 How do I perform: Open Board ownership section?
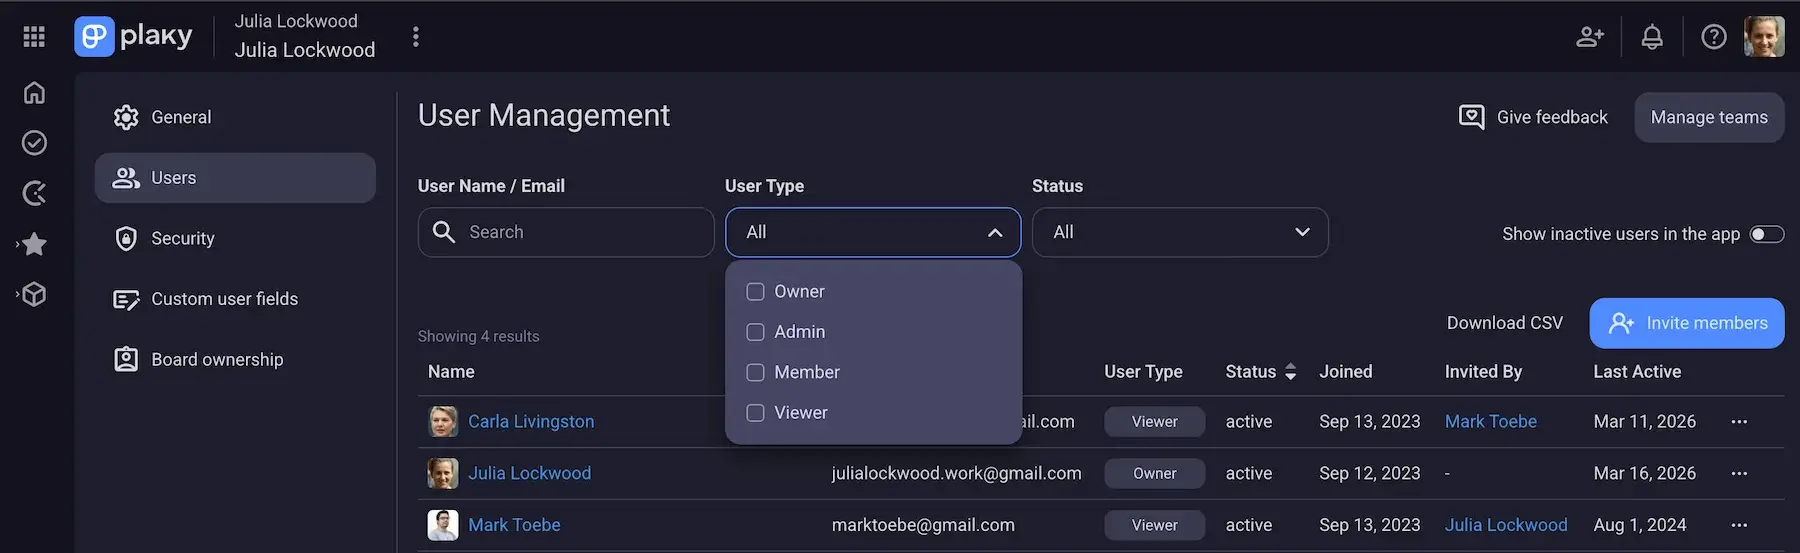(x=235, y=360)
